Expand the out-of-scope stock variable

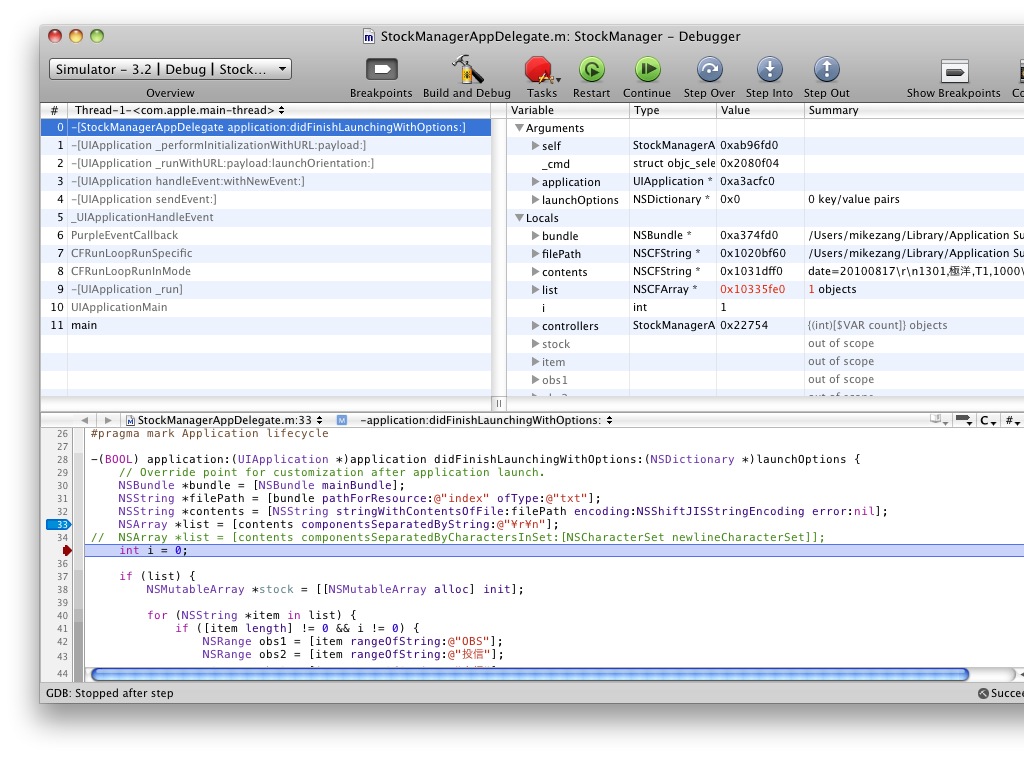535,343
